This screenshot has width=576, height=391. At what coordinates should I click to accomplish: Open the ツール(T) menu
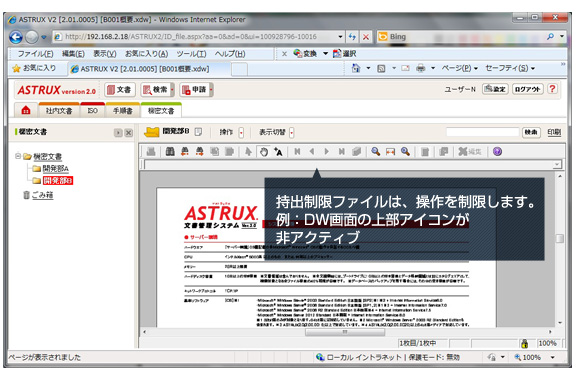(191, 54)
